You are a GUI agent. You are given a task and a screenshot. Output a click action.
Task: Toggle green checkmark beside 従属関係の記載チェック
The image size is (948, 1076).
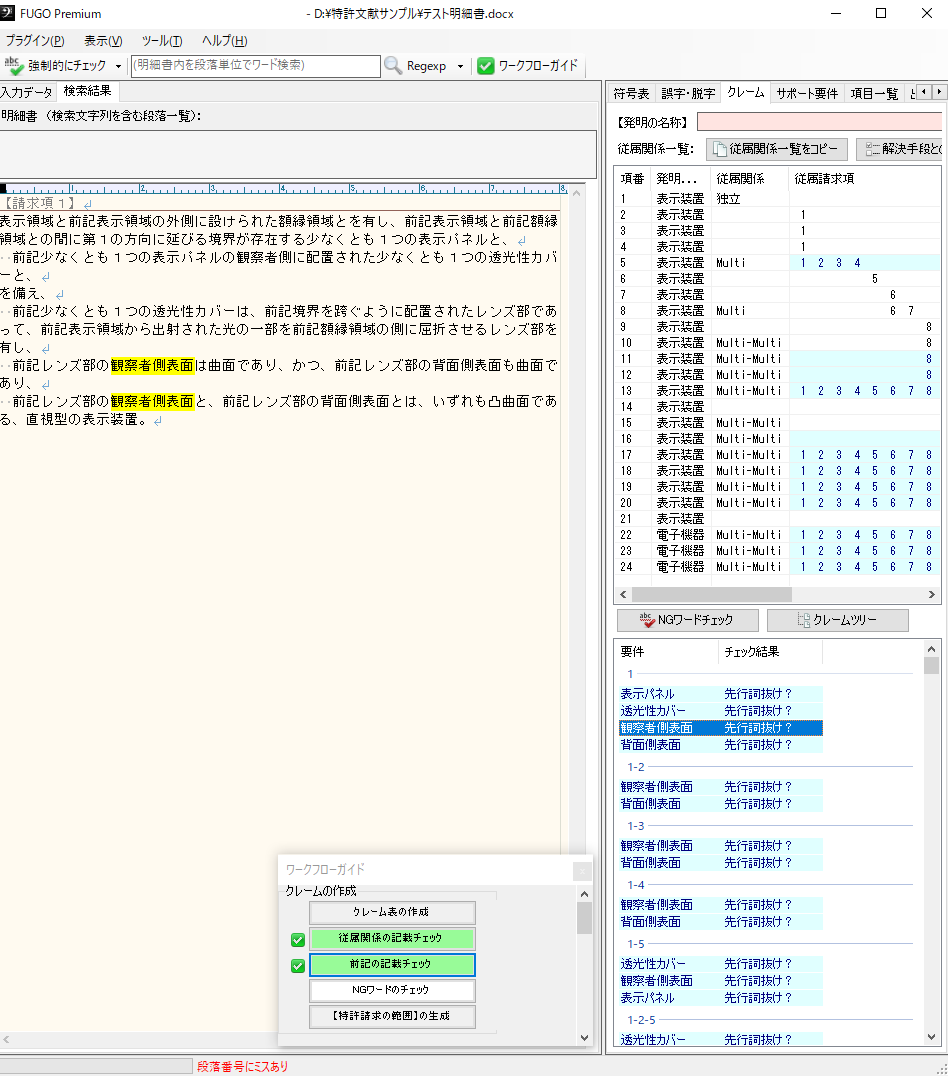click(x=298, y=939)
